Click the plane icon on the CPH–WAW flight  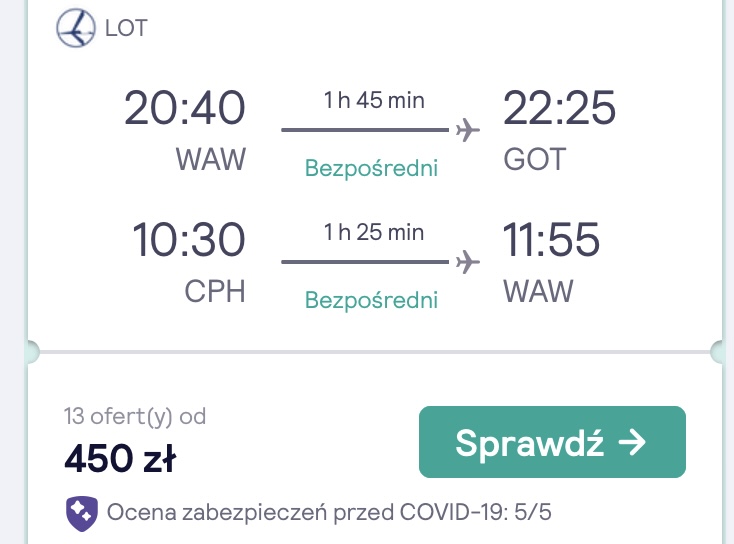pos(468,262)
